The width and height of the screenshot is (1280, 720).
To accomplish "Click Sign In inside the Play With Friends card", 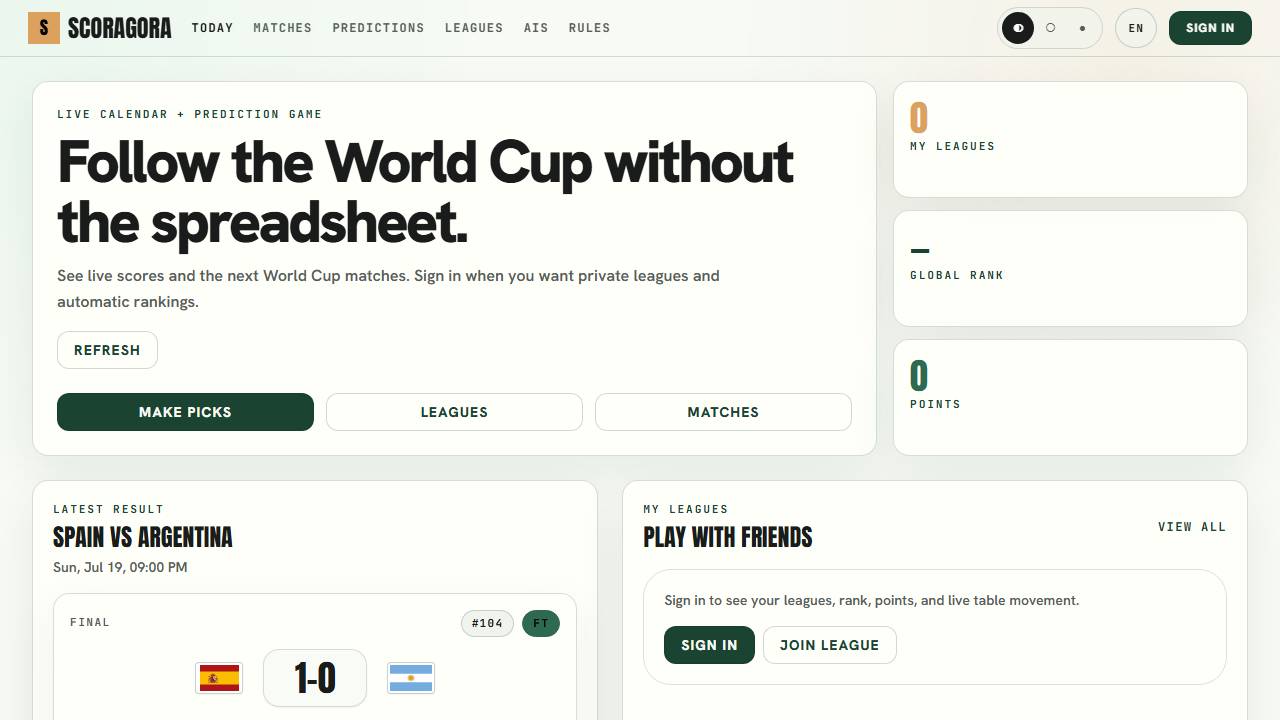I will [x=709, y=645].
